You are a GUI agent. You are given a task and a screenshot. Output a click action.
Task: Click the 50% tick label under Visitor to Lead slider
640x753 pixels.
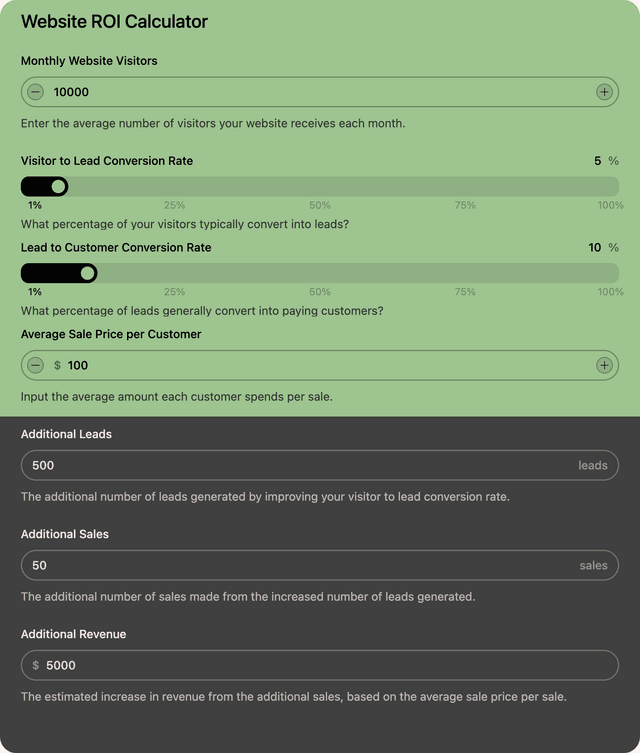[x=320, y=205]
